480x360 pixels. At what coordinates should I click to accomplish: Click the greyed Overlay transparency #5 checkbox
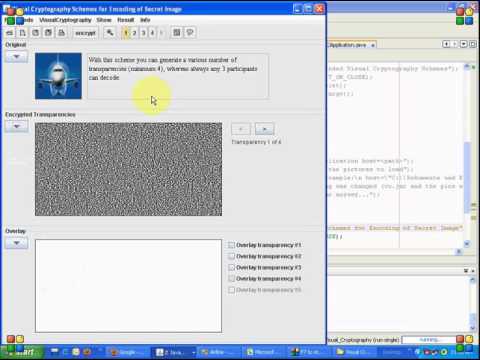point(231,290)
